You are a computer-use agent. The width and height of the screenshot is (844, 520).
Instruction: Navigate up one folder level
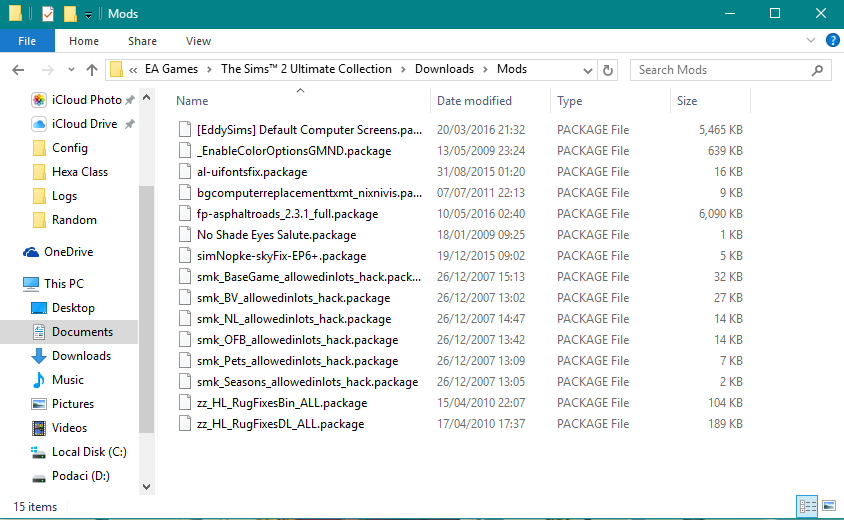point(92,70)
